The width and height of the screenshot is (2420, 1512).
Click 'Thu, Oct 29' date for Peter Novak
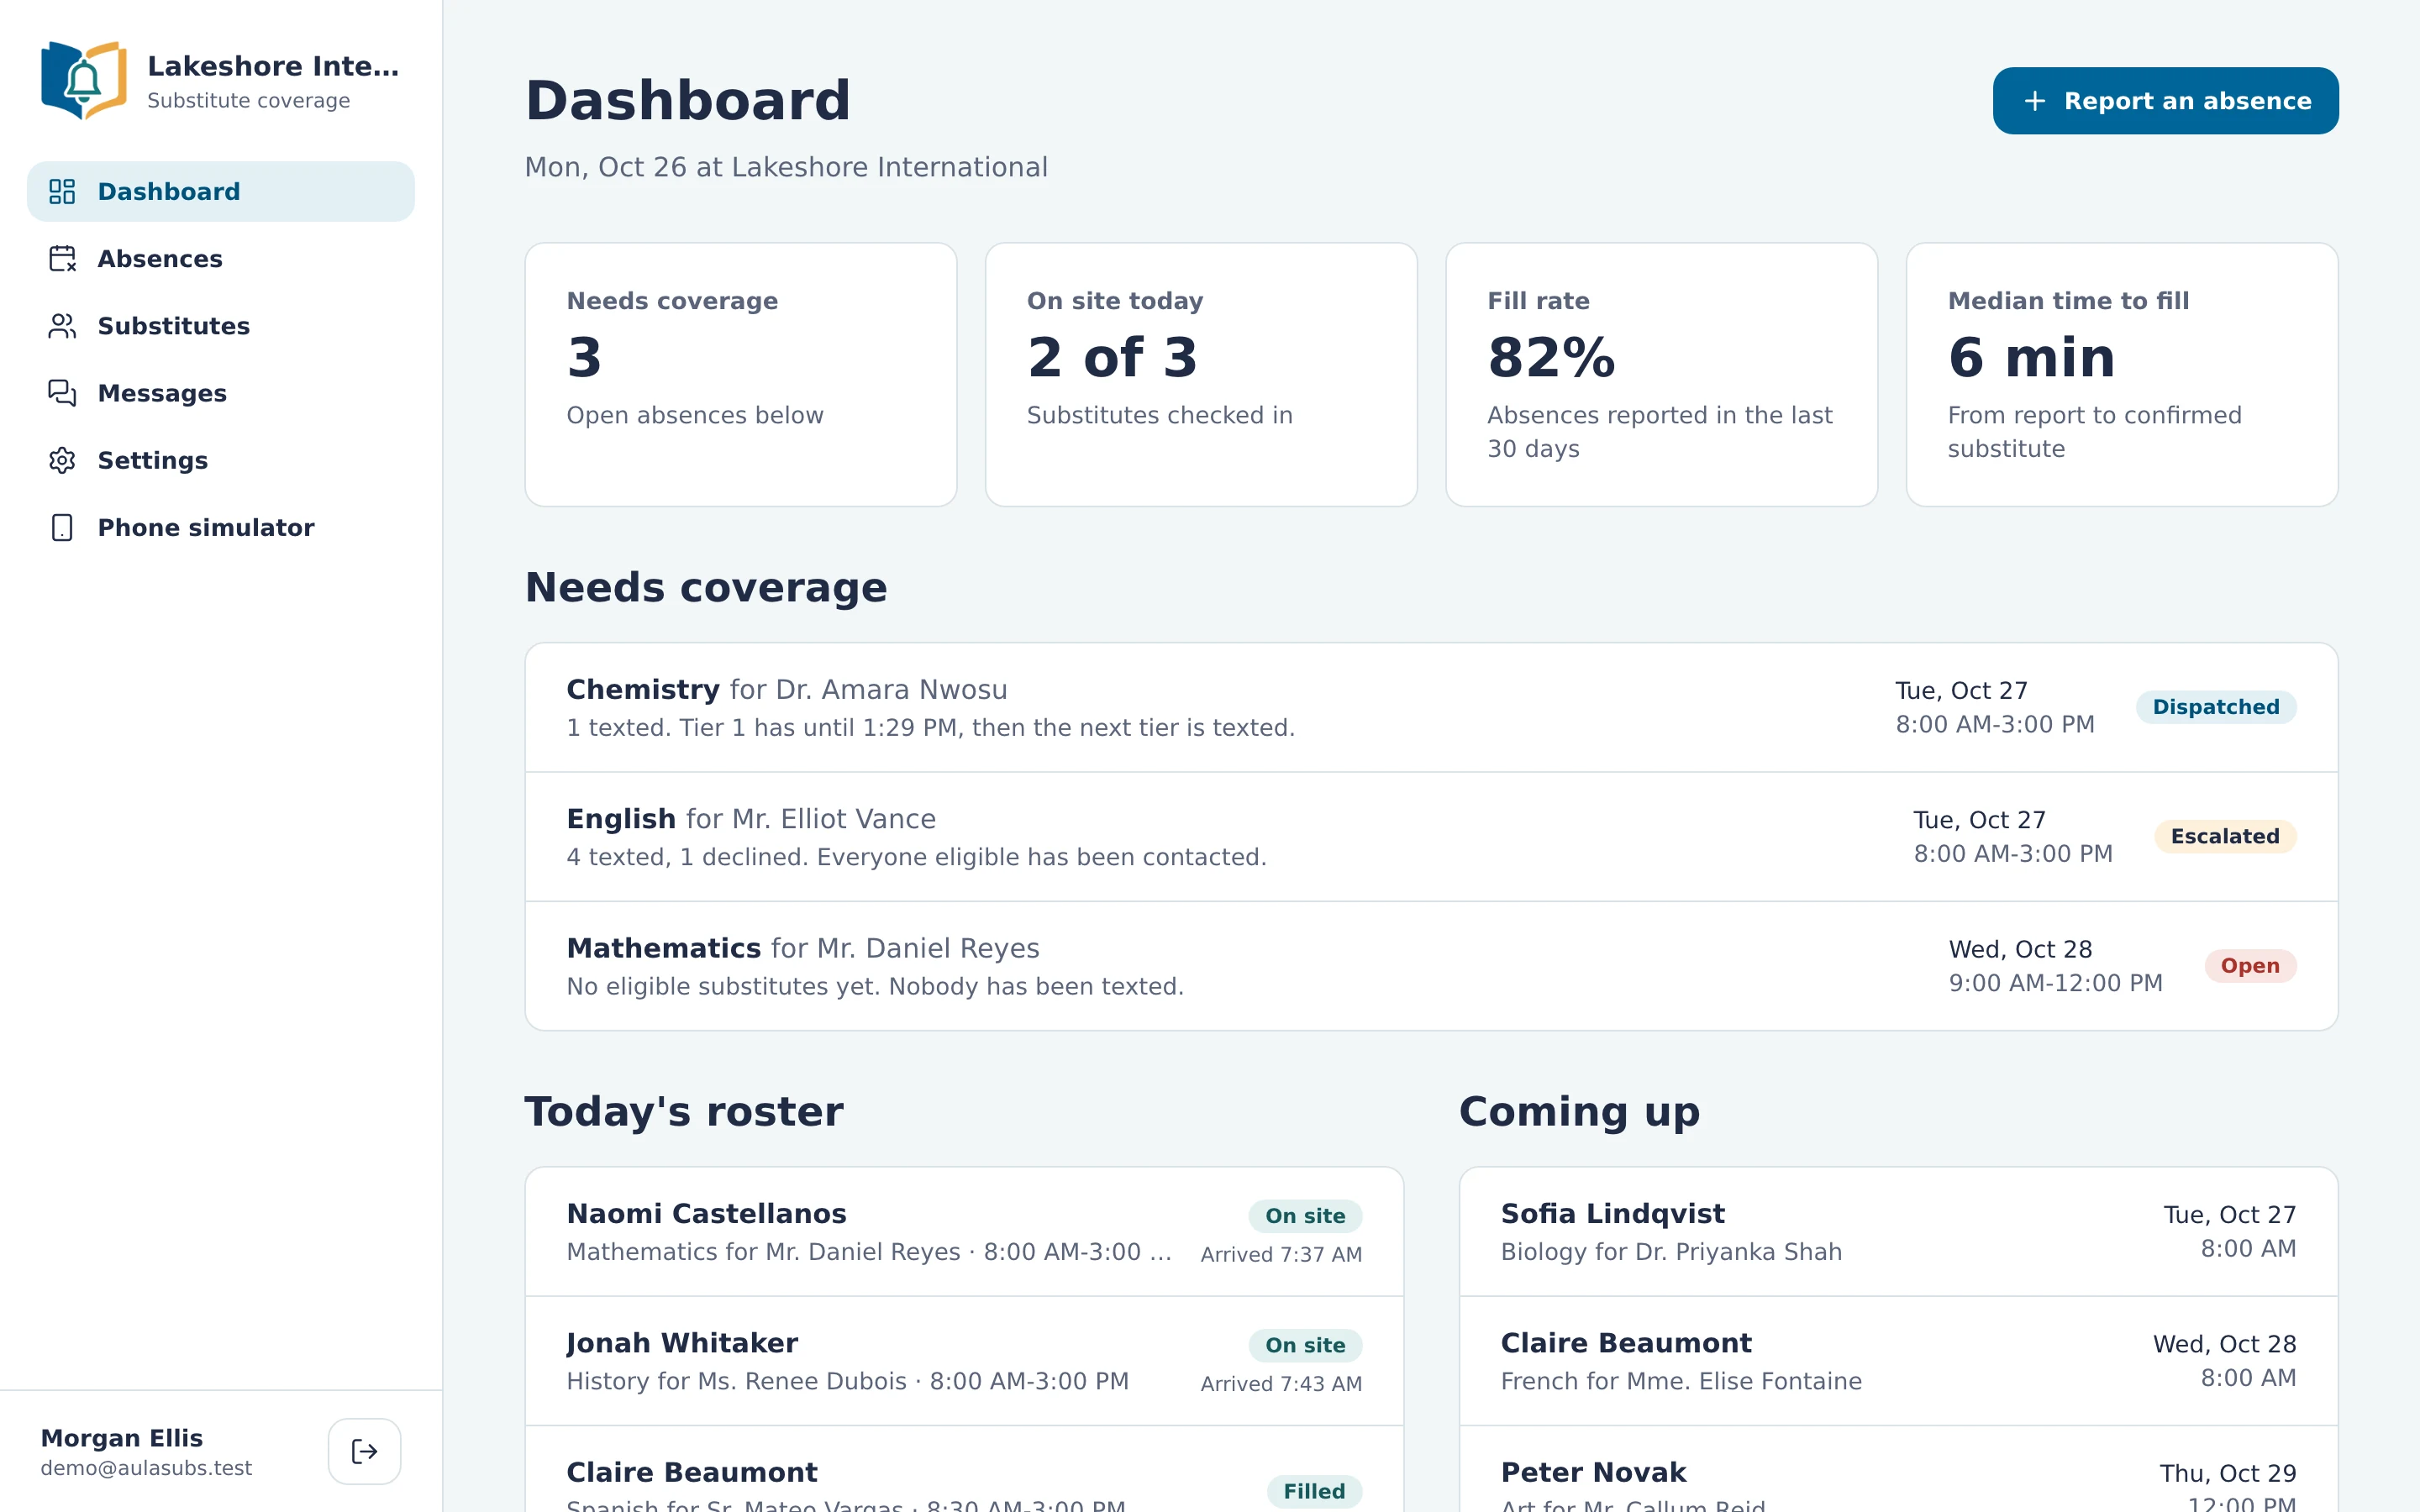2228,1473
